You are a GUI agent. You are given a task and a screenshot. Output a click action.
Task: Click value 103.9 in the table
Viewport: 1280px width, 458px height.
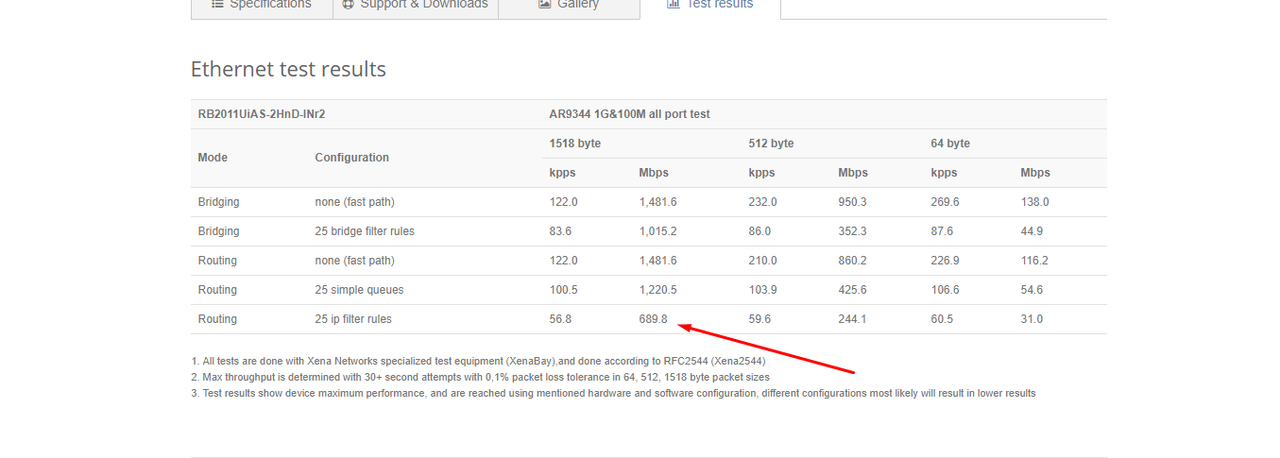[x=763, y=290]
